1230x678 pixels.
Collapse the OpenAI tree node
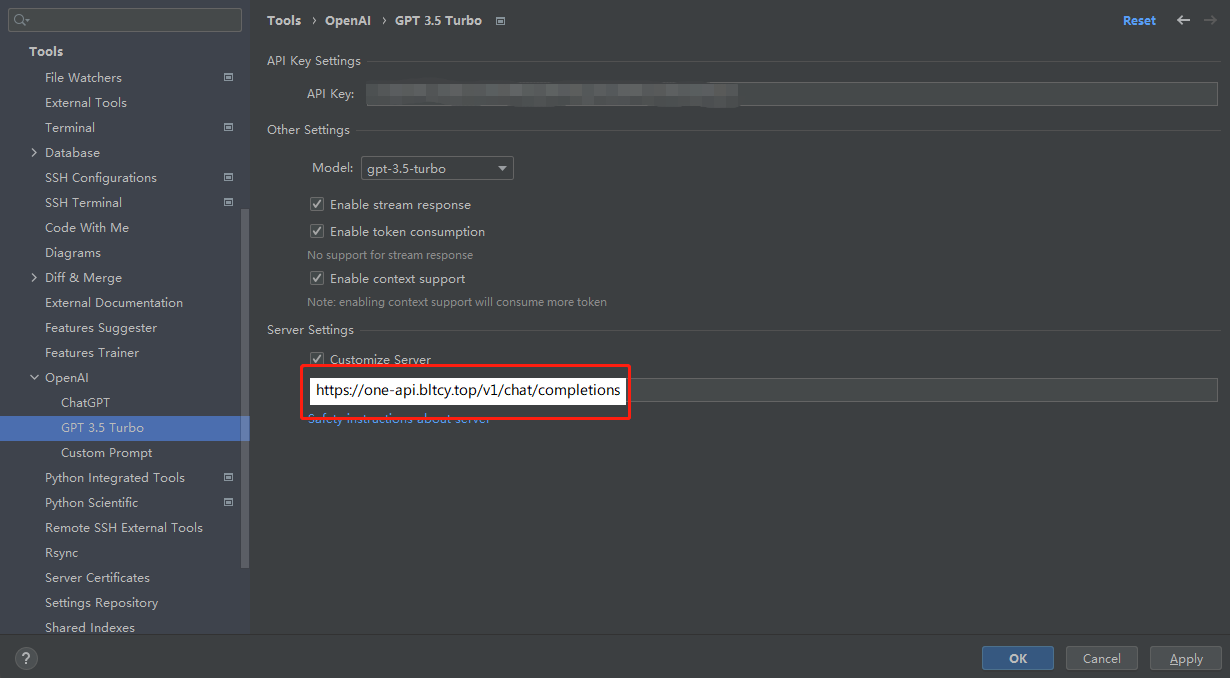(x=34, y=377)
